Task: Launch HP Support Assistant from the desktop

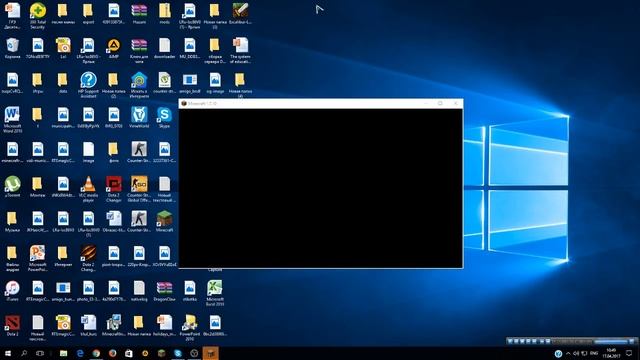Action: click(x=88, y=85)
